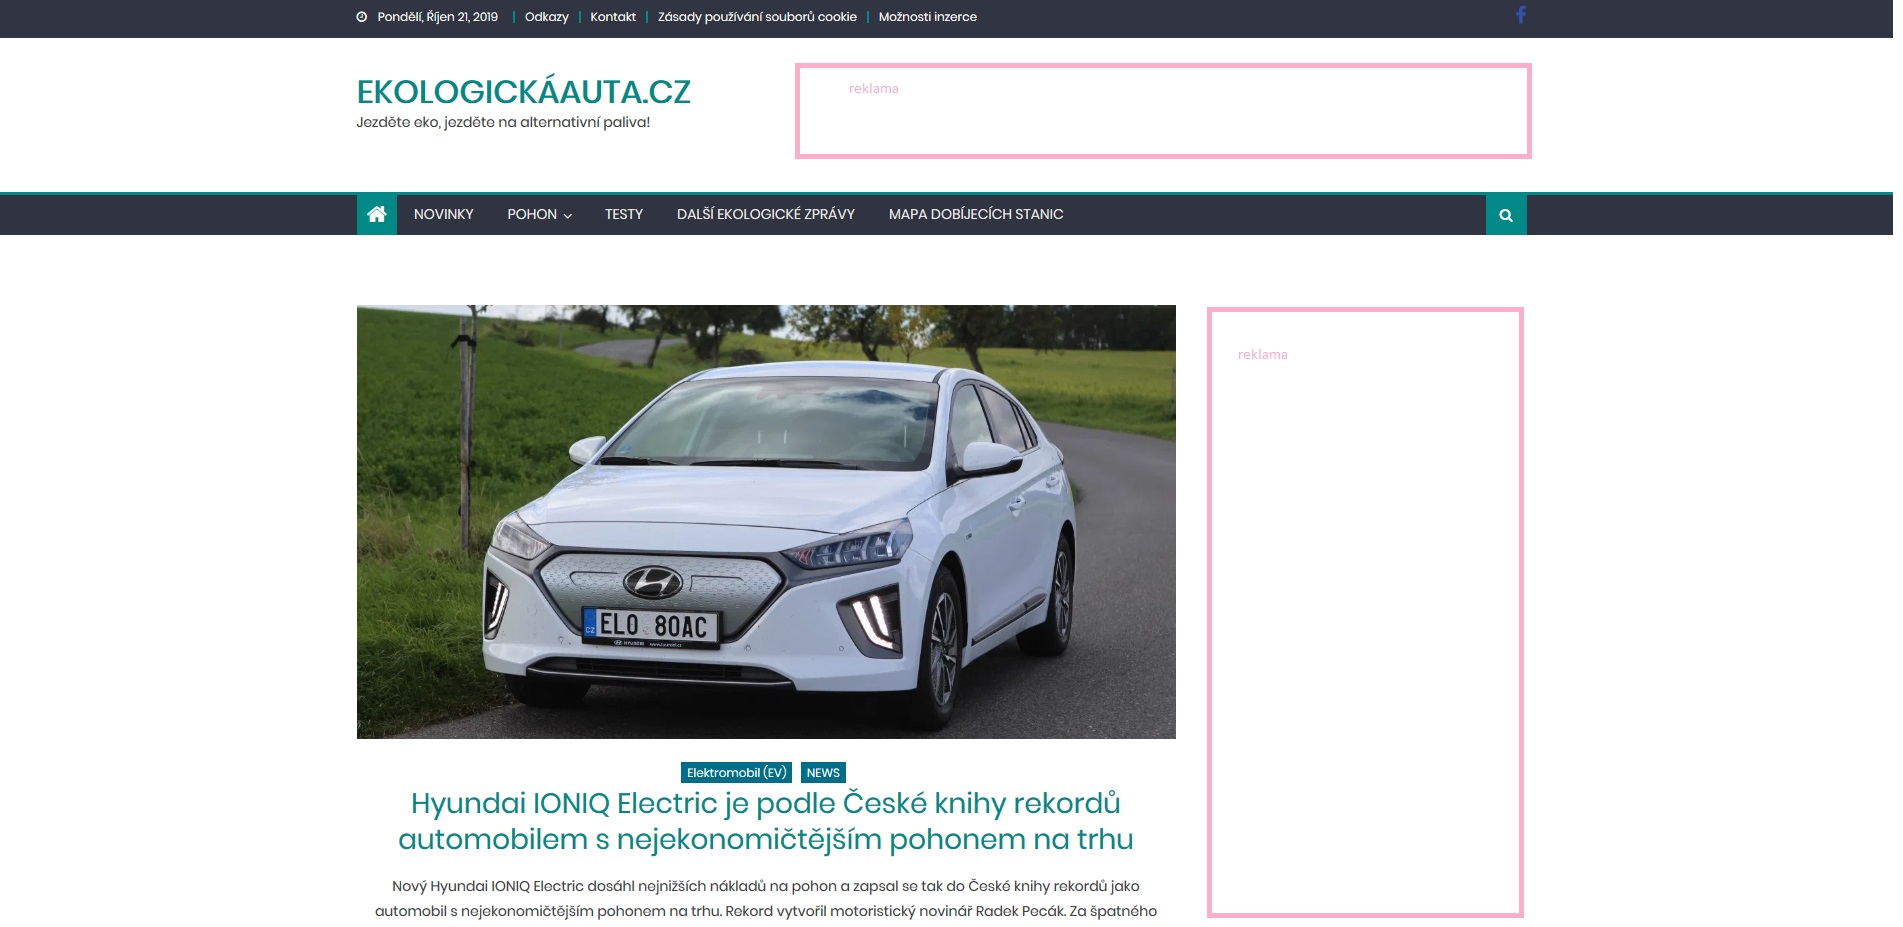Open the Kontakt link
Viewport: 1903px width, 927px height.
click(x=613, y=17)
